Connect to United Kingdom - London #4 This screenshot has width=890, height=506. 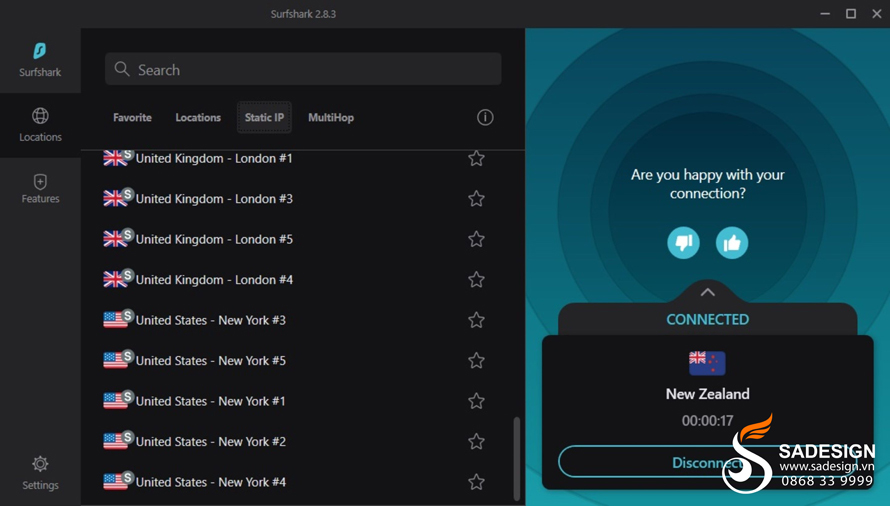click(x=303, y=279)
